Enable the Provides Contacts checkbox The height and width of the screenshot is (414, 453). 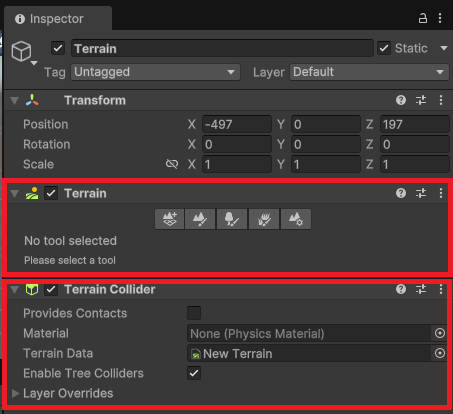194,313
